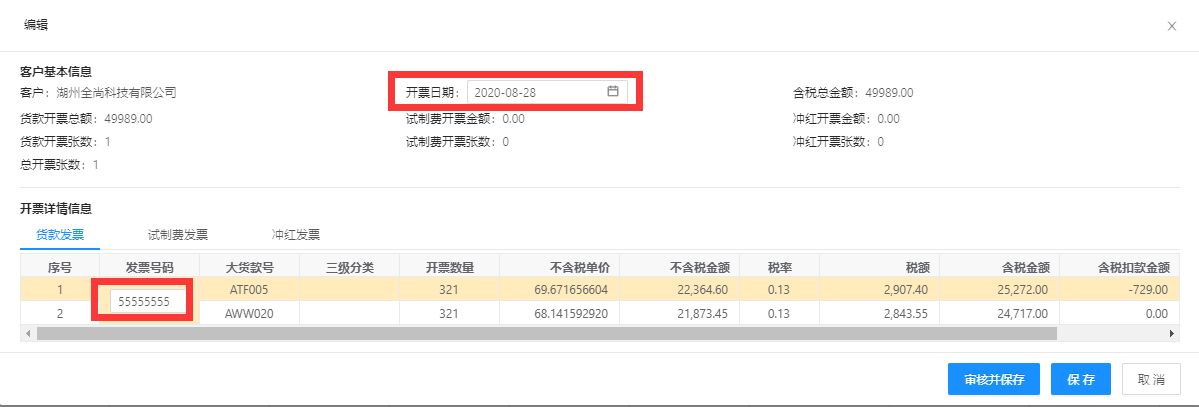This screenshot has height=407, width=1199.
Task: Close the 编辑 dialog with X icon
Action: 1171,26
